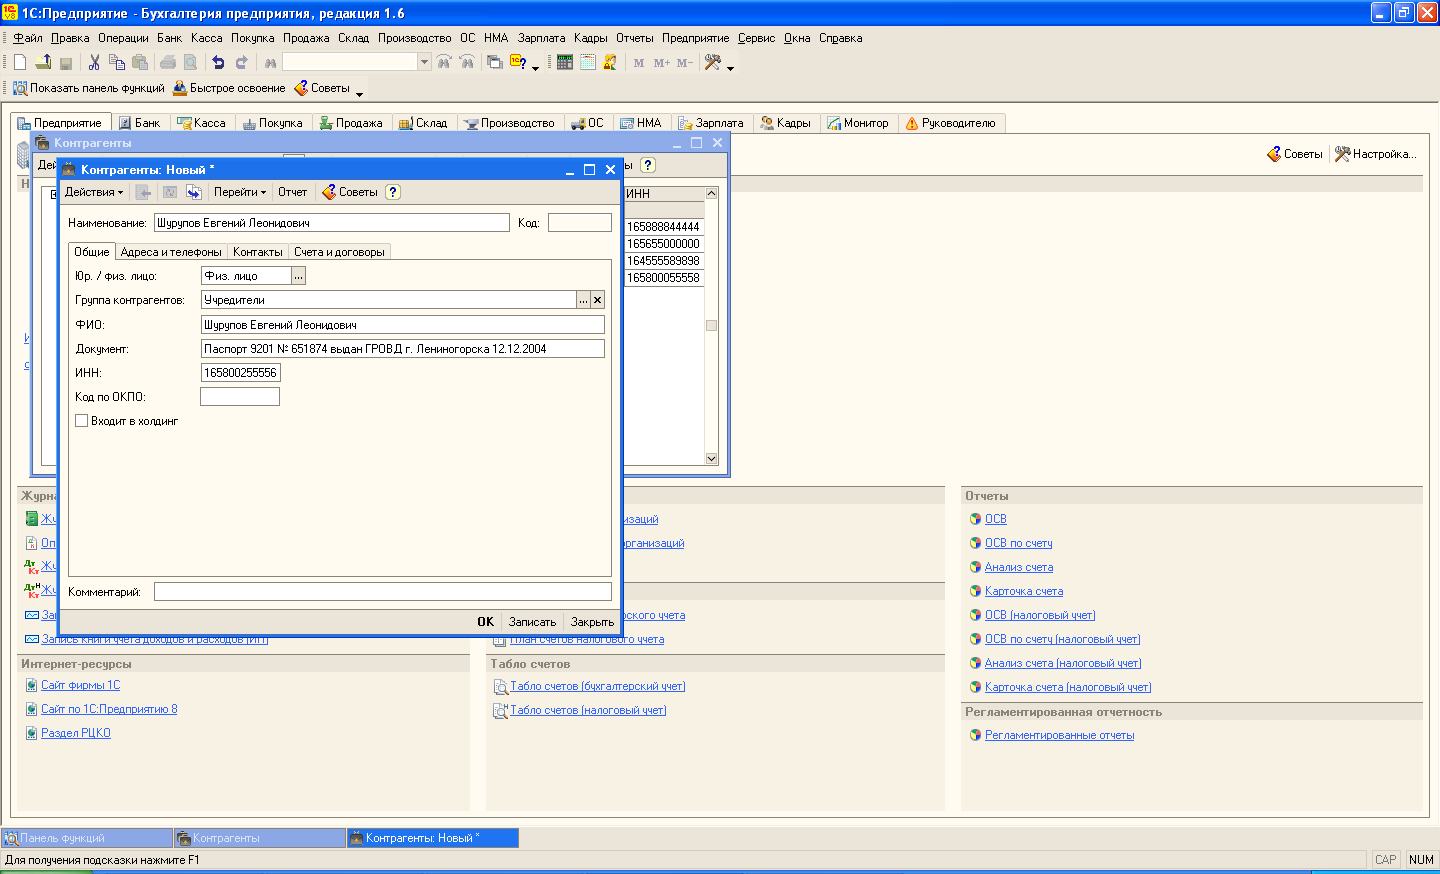The image size is (1440, 874).
Task: Open the Зарплата panel tab
Action: pyautogui.click(x=711, y=123)
